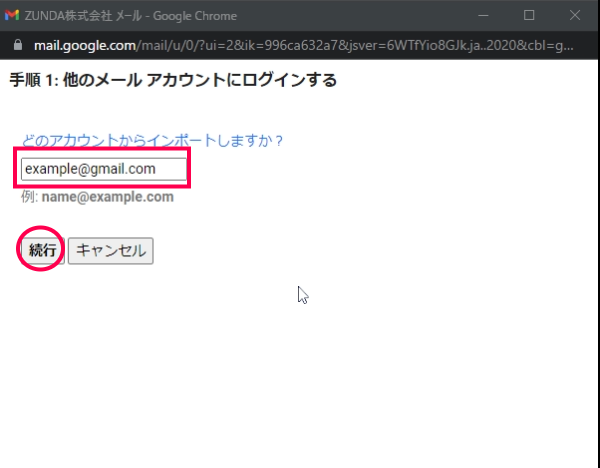Screen dimensions: 600x468
Task: Click the 例: name@example.com hint text
Action: [97, 197]
